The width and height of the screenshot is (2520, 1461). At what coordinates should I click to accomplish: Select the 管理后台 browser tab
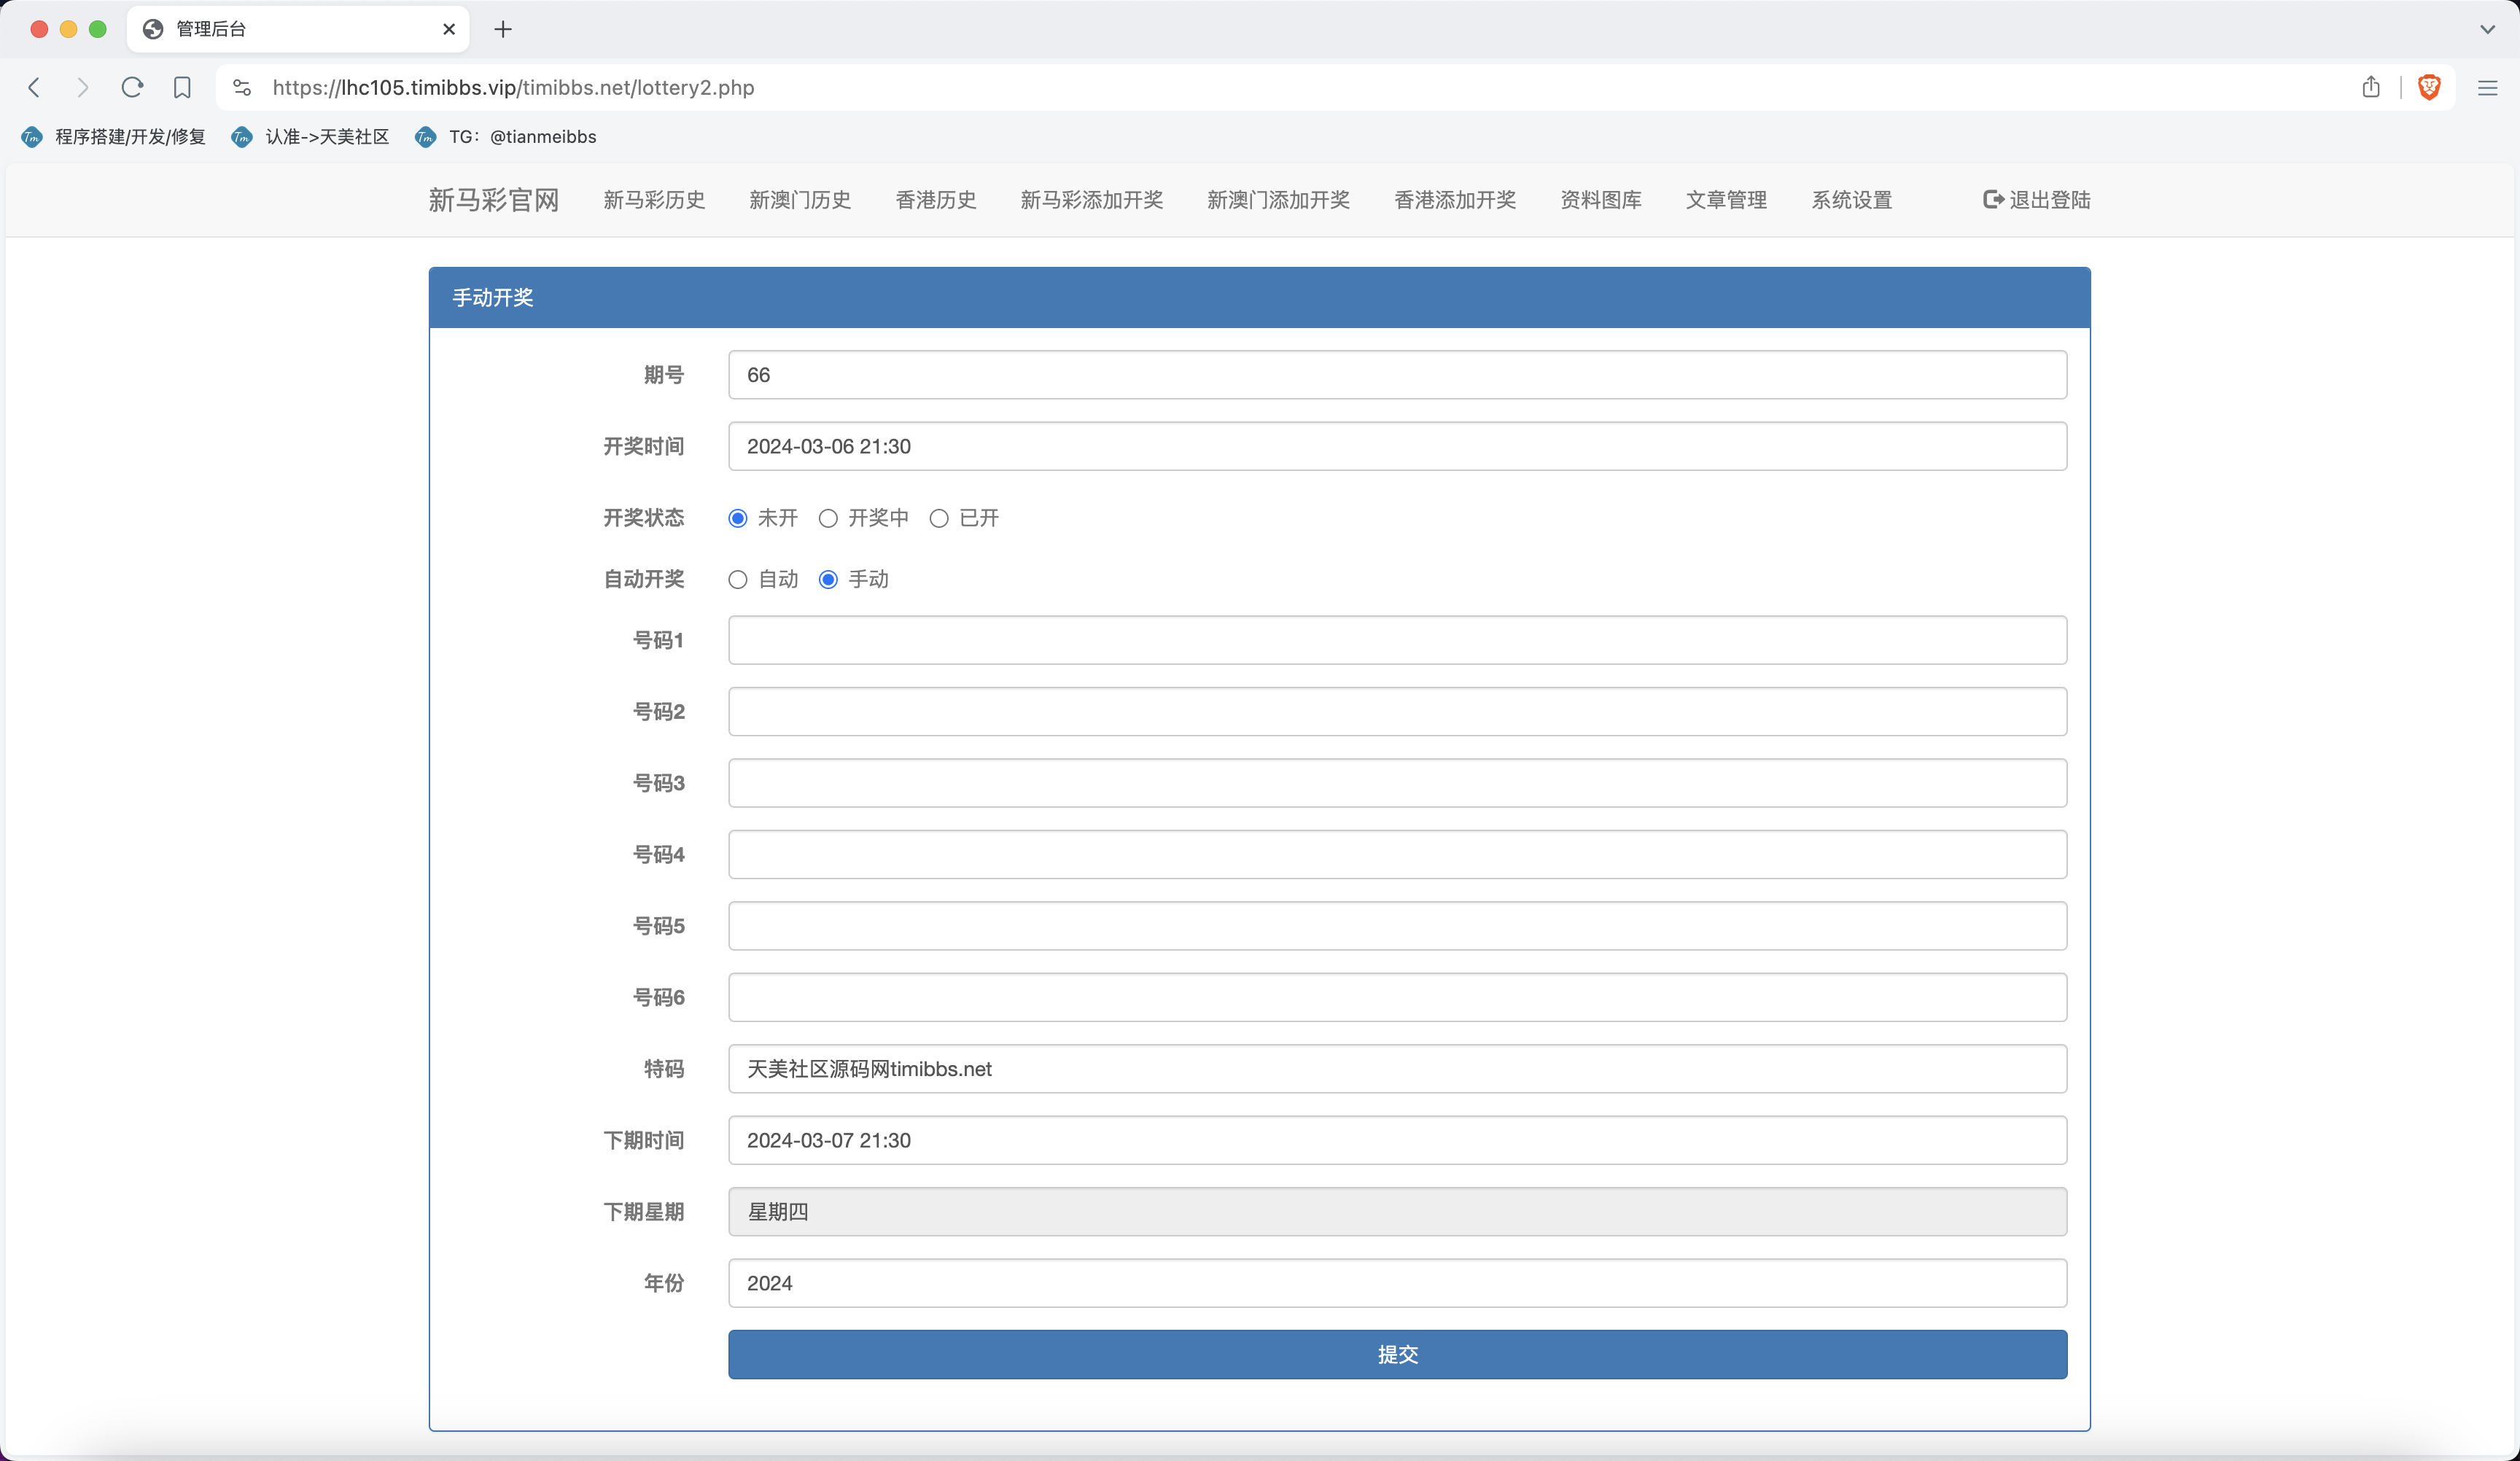298,29
